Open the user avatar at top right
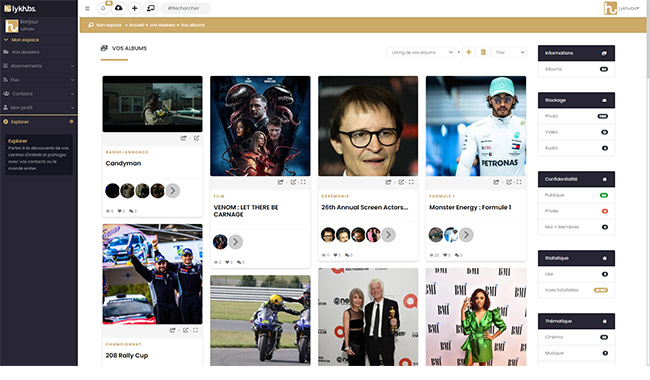This screenshot has height=380, width=650. click(x=610, y=8)
